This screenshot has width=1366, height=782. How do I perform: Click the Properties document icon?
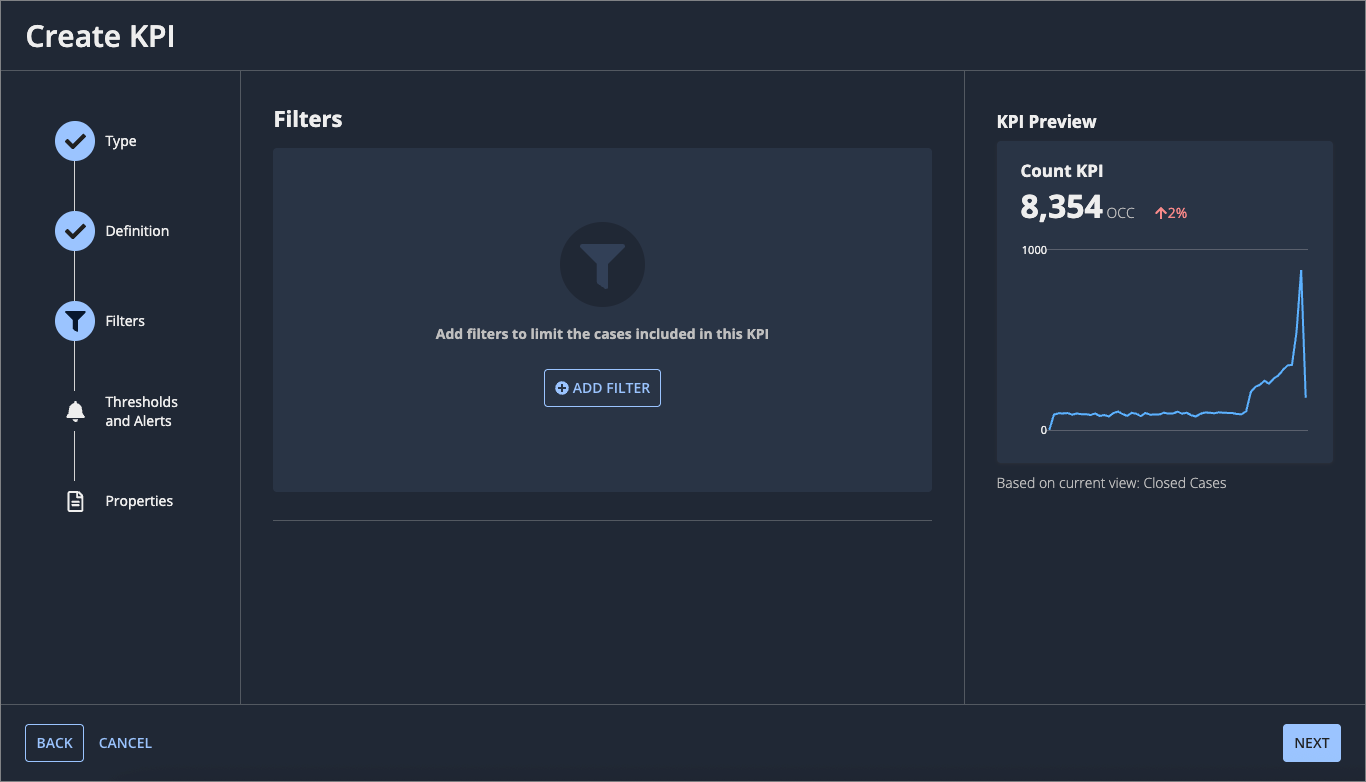pyautogui.click(x=75, y=501)
